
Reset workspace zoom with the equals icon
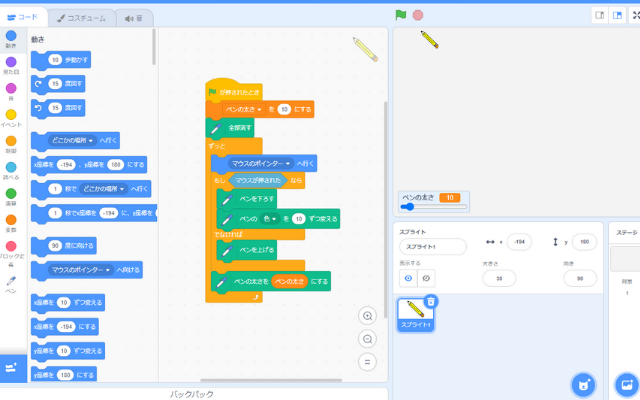pos(367,361)
